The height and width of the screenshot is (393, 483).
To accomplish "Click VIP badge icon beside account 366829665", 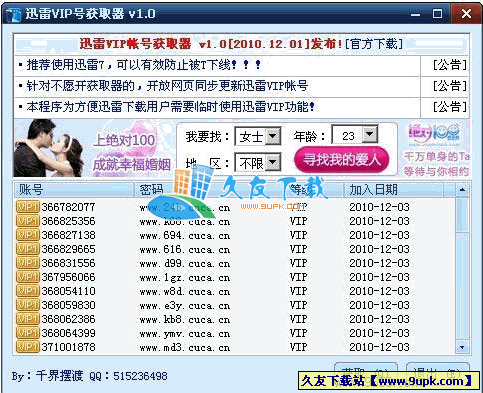I will coord(28,249).
